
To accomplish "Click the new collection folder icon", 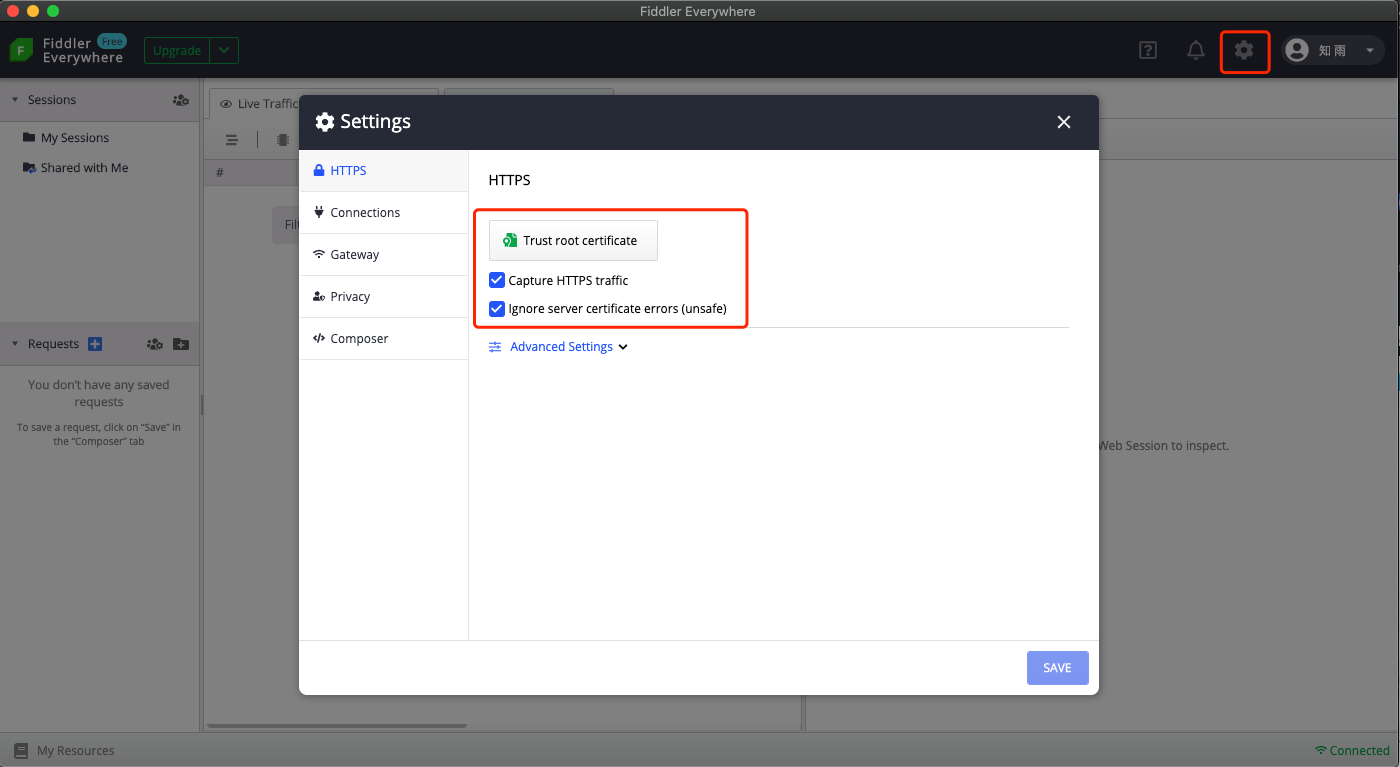I will pyautogui.click(x=180, y=344).
